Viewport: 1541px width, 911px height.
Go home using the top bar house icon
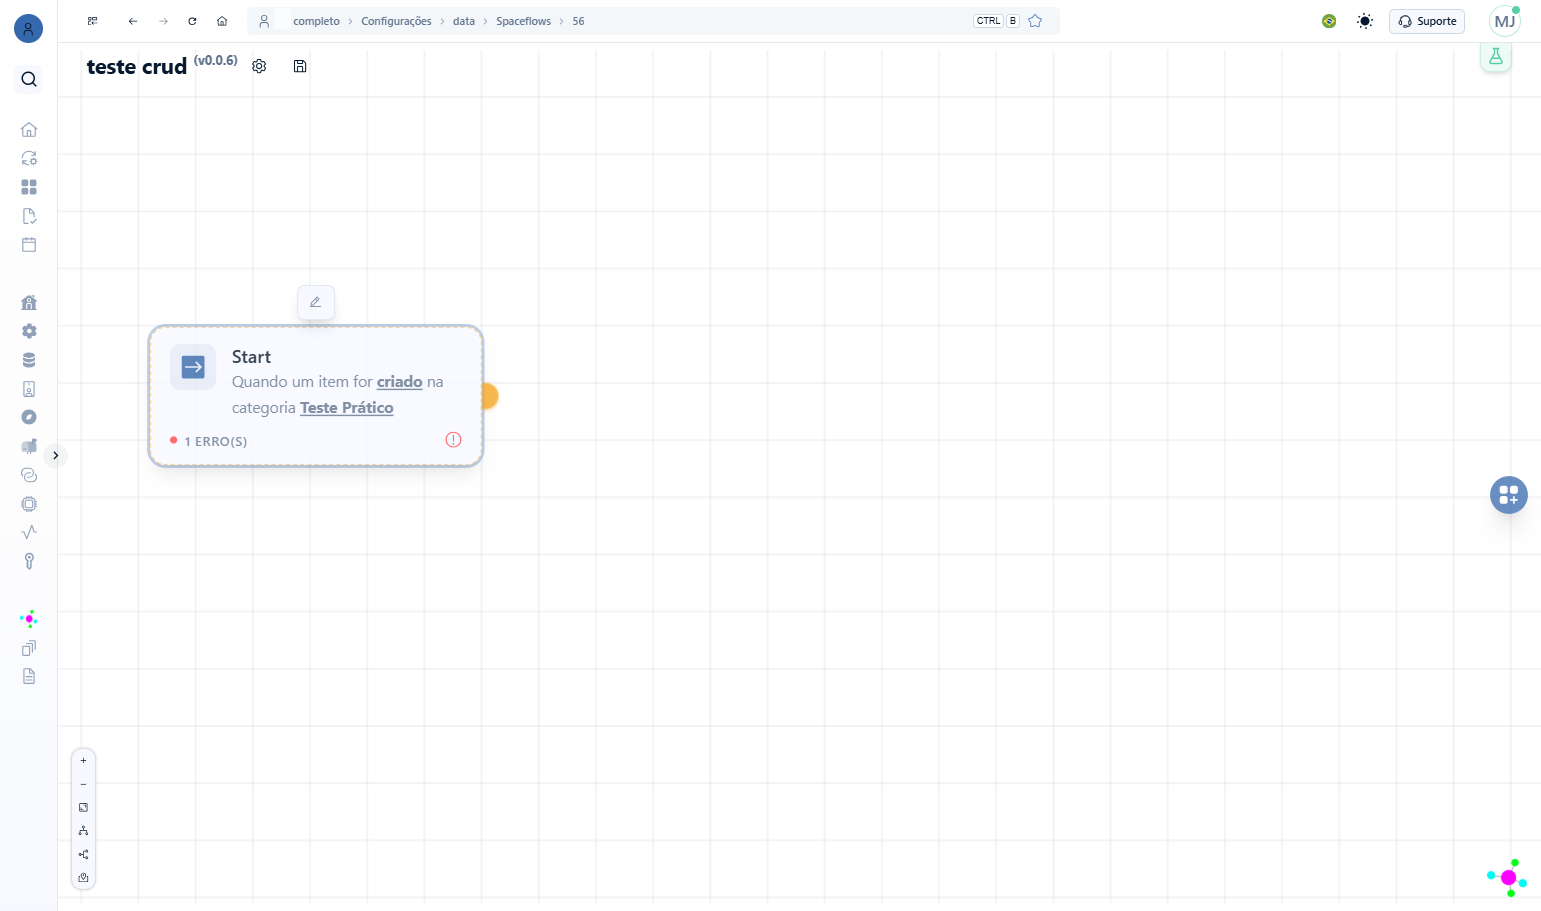(222, 21)
